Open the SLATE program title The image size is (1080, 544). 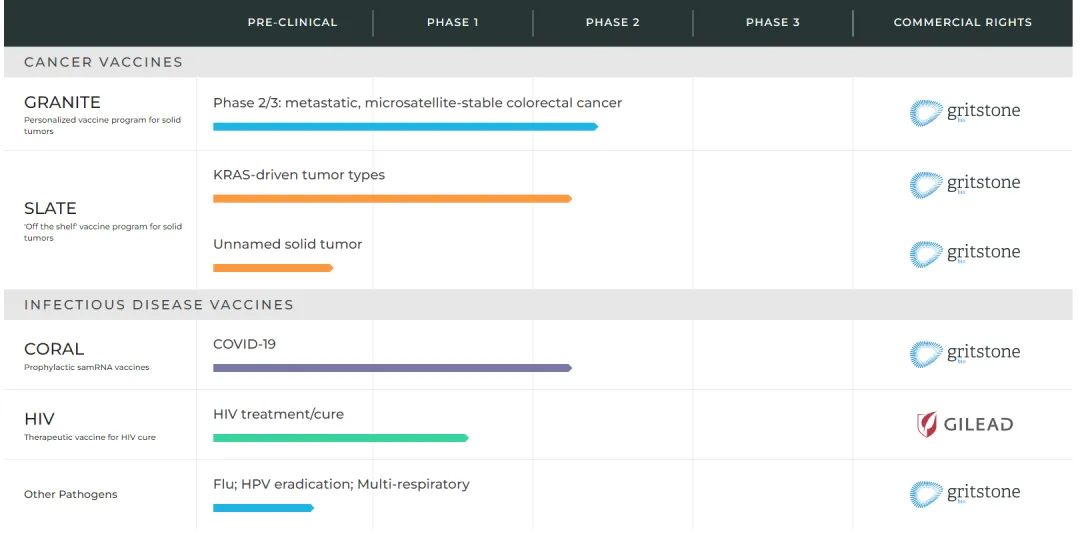click(50, 208)
